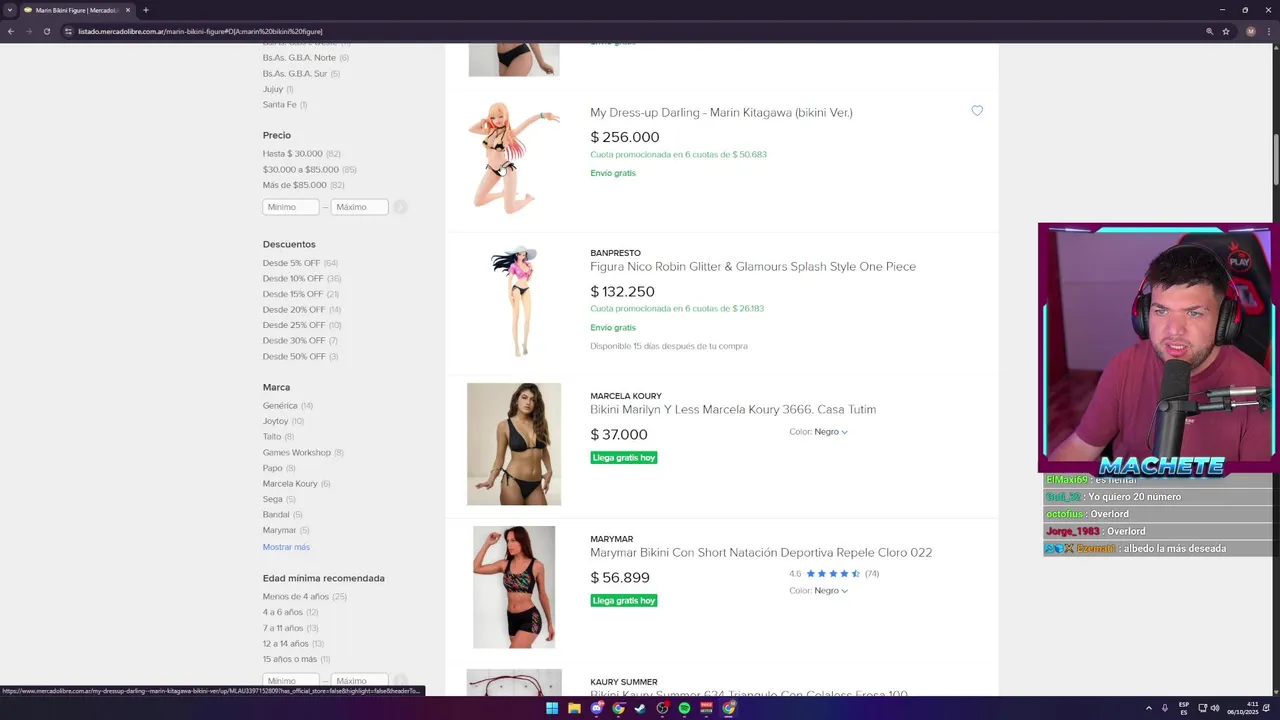Image resolution: width=1280 pixels, height=720 pixels.
Task: Filter by Hasta $ 30.000 price
Action: point(293,154)
